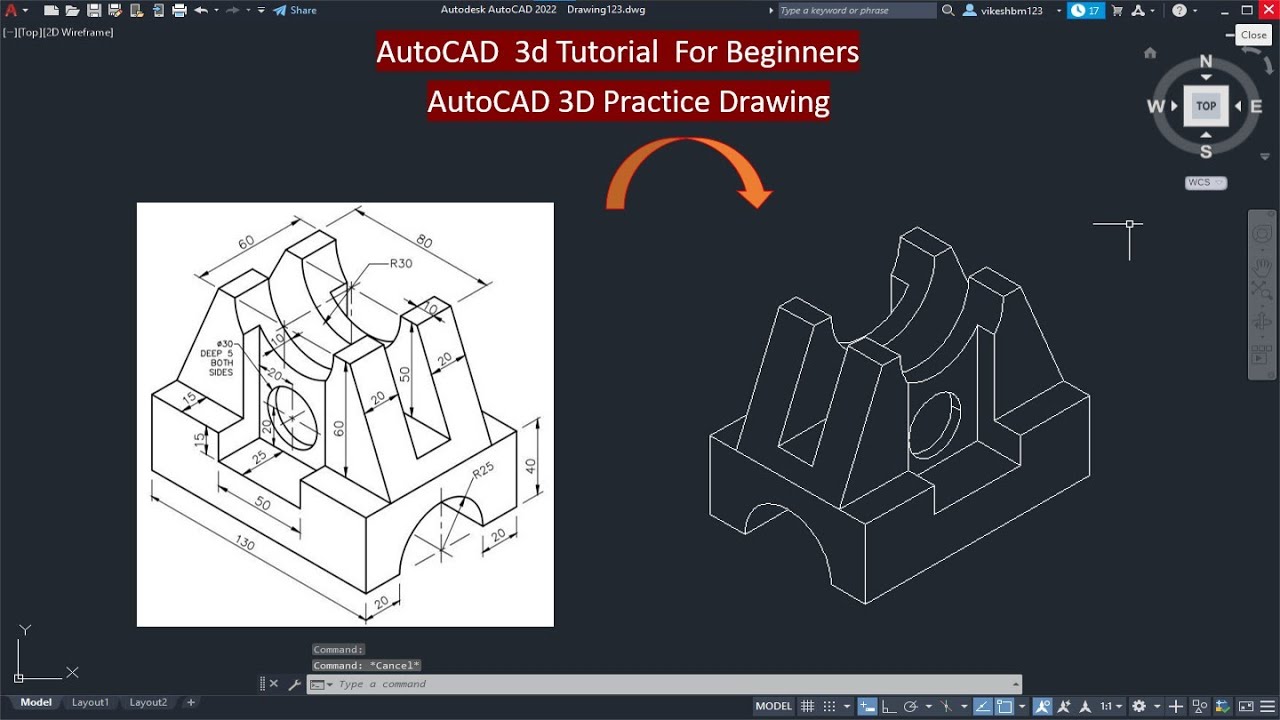The height and width of the screenshot is (720, 1280).
Task: Open [2D Wireframe] visual style menu
Action: tap(77, 32)
